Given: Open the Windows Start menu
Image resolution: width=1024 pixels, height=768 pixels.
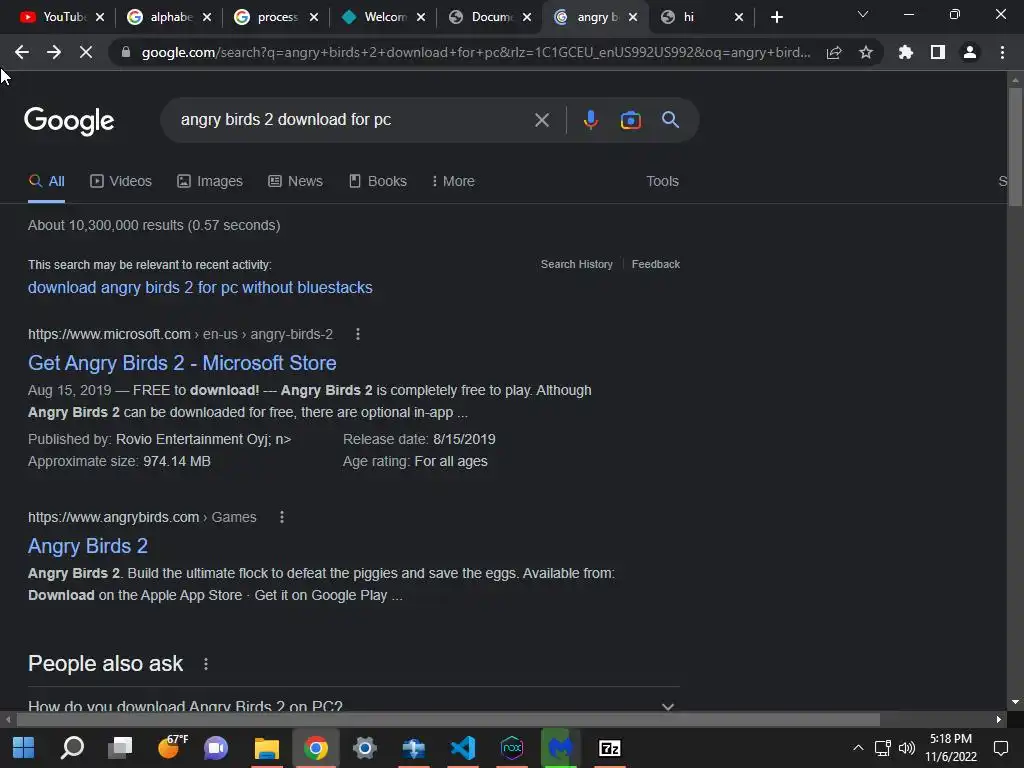Looking at the screenshot, I should point(24,748).
